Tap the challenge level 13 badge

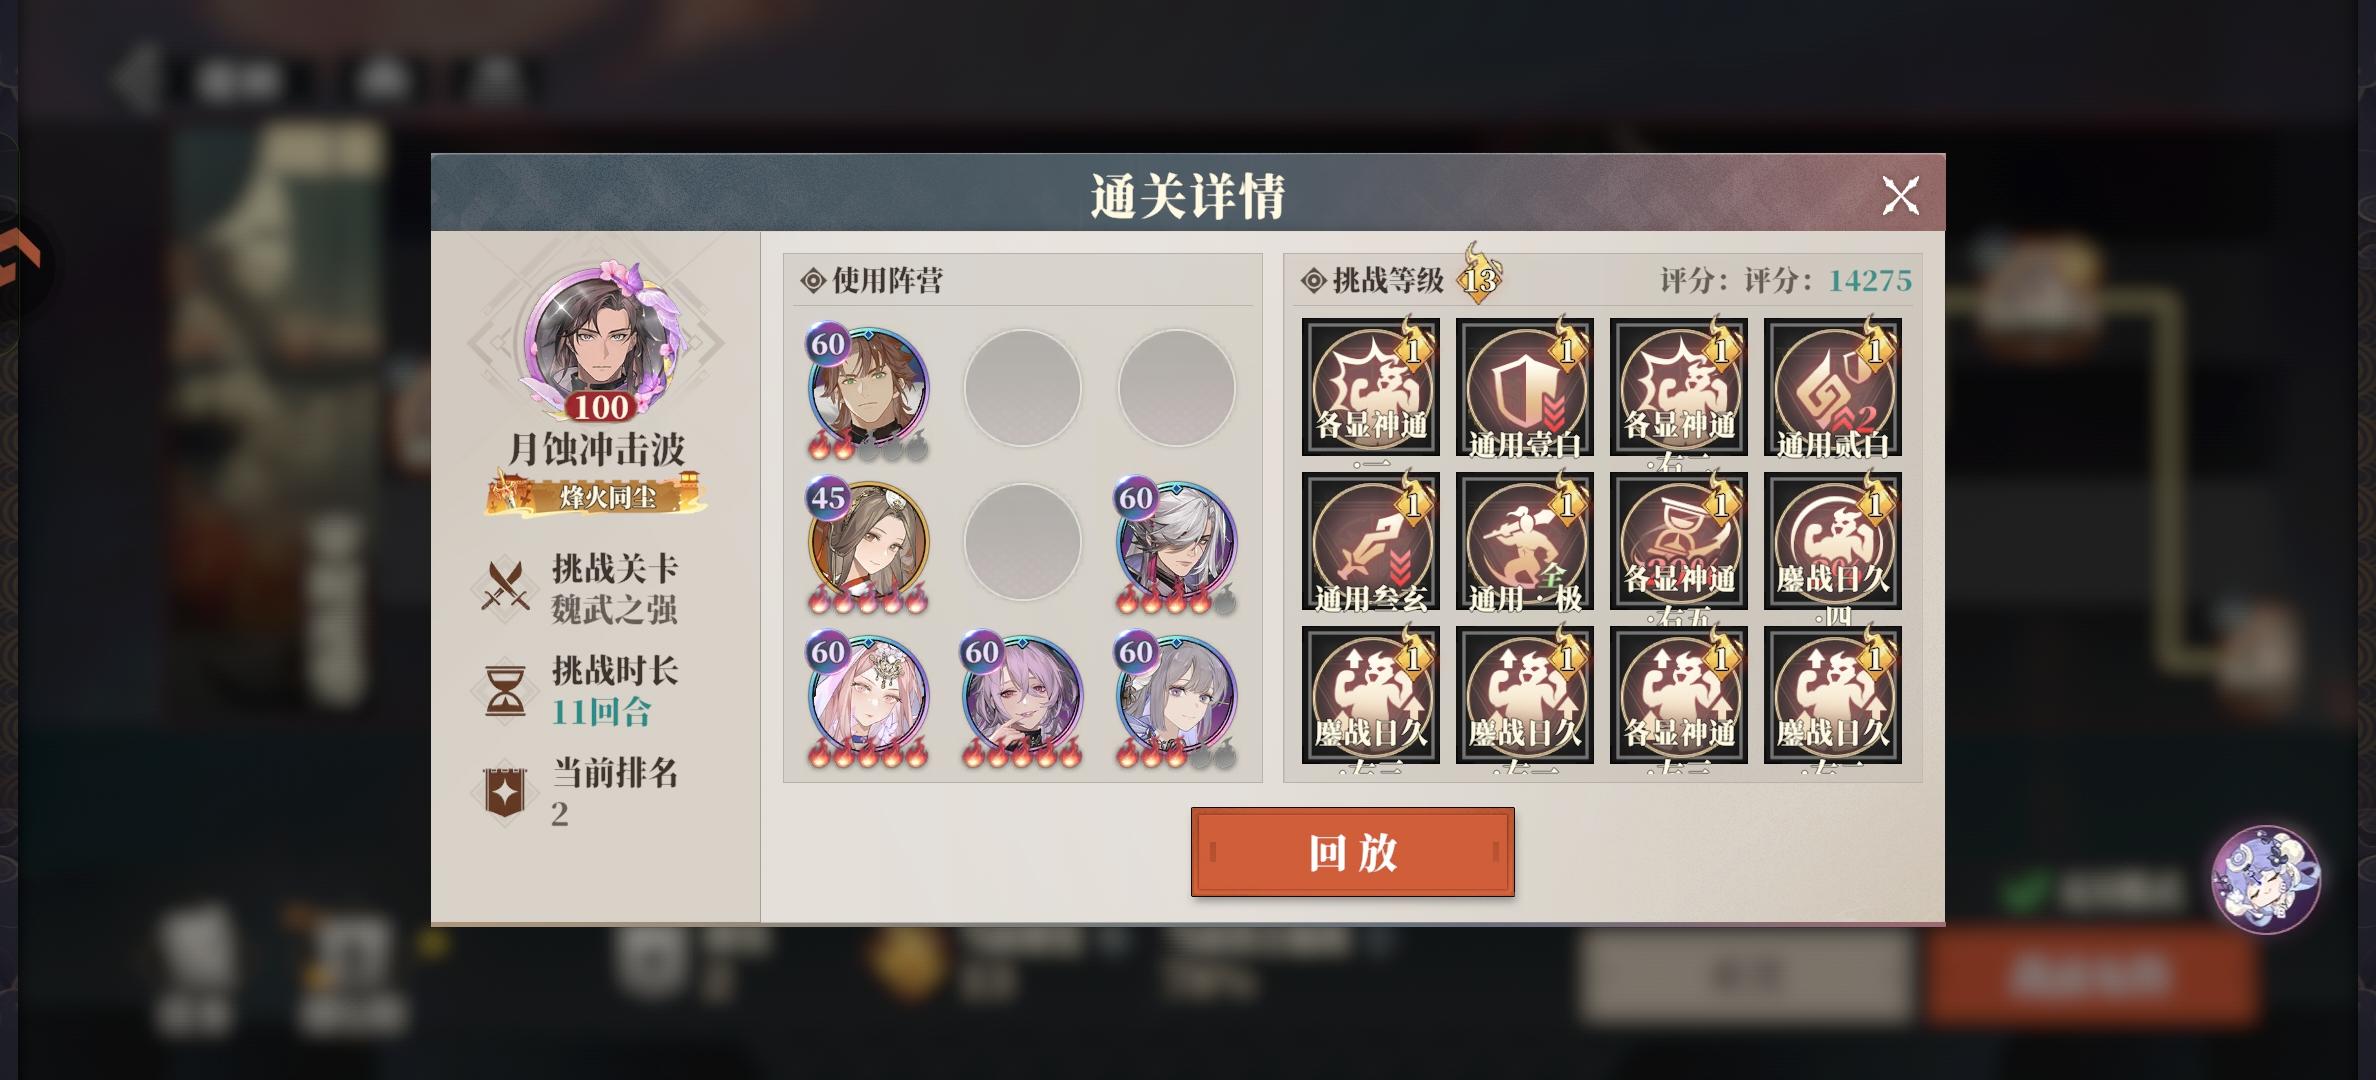(x=1480, y=273)
